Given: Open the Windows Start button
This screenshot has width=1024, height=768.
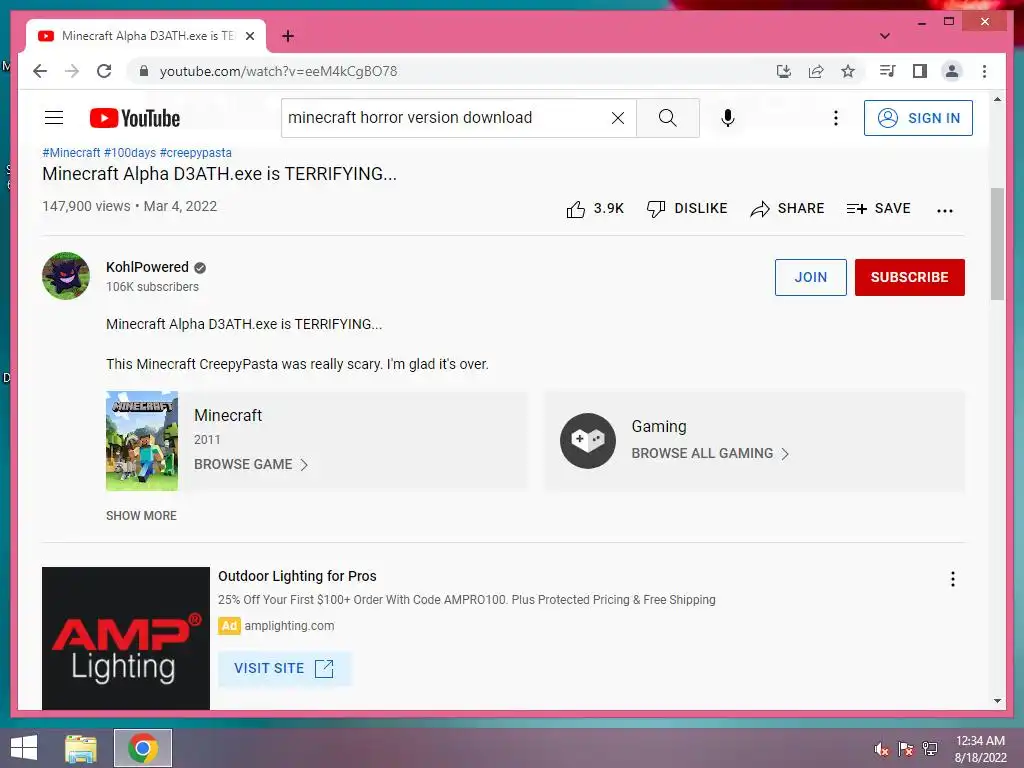Looking at the screenshot, I should coord(24,748).
